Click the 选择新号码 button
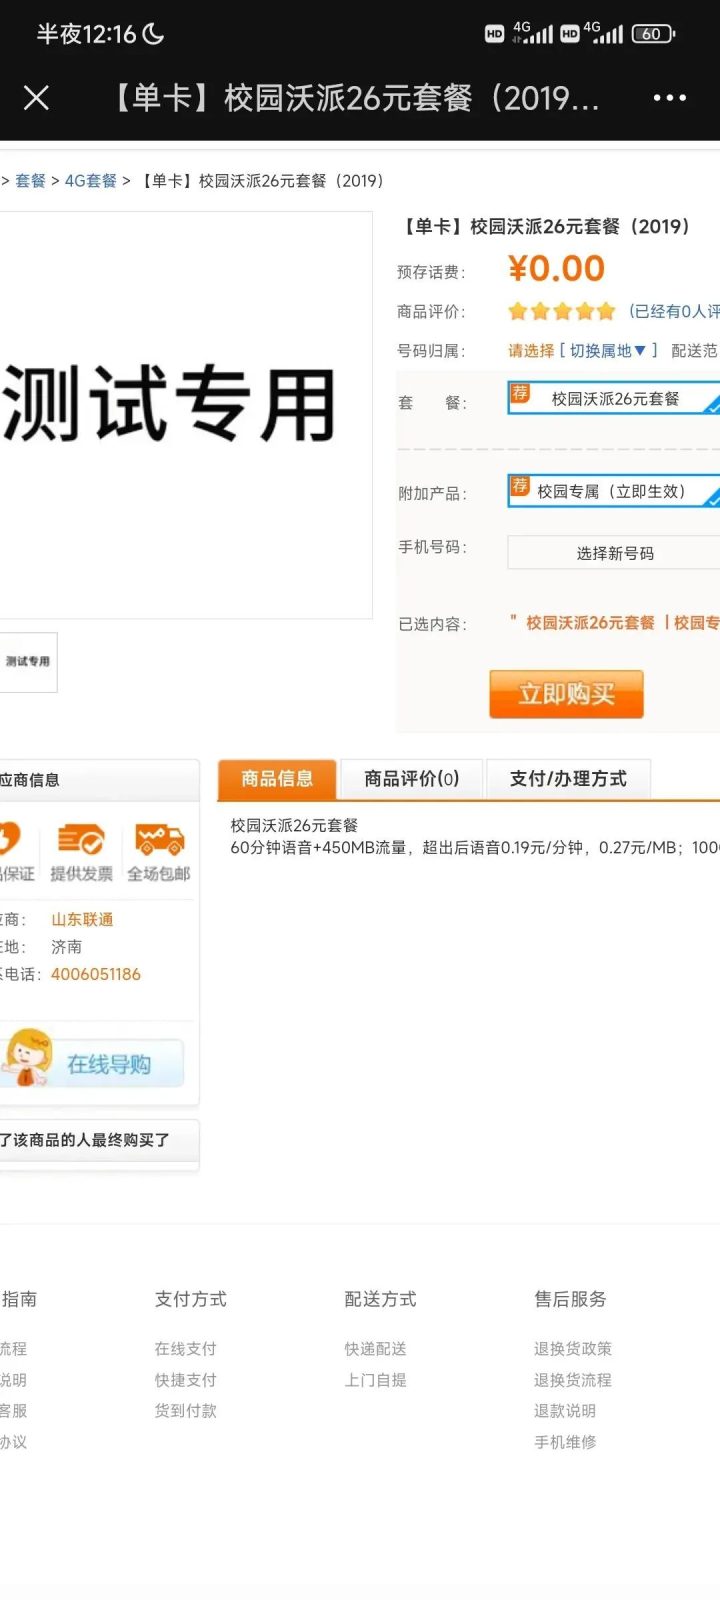The height and width of the screenshot is (1600, 720). pyautogui.click(x=614, y=553)
